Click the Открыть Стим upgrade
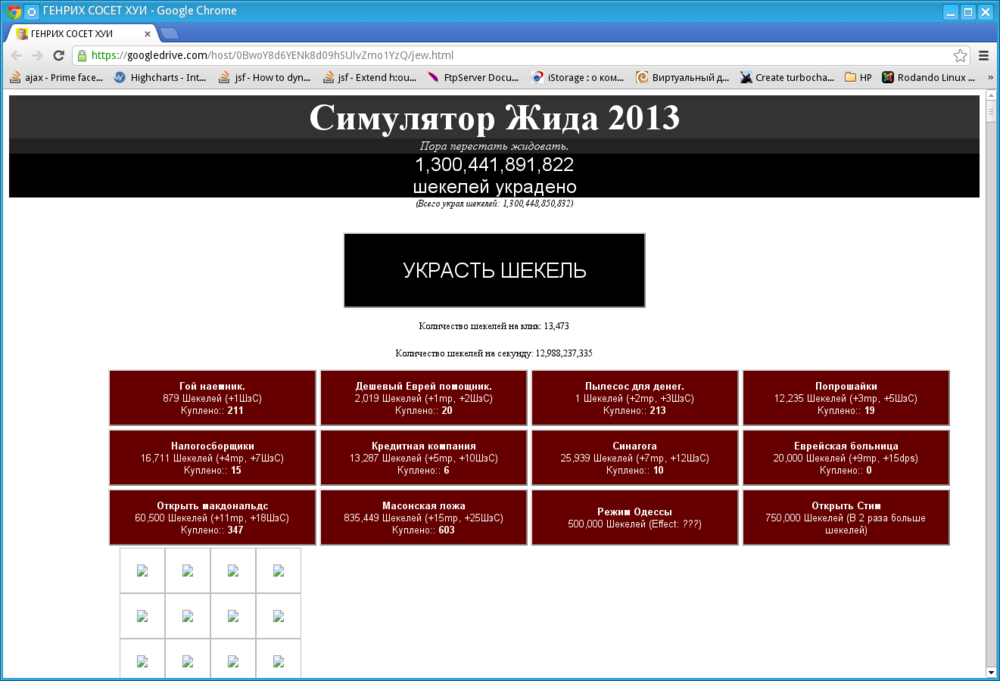Image resolution: width=1000 pixels, height=681 pixels. [x=847, y=517]
